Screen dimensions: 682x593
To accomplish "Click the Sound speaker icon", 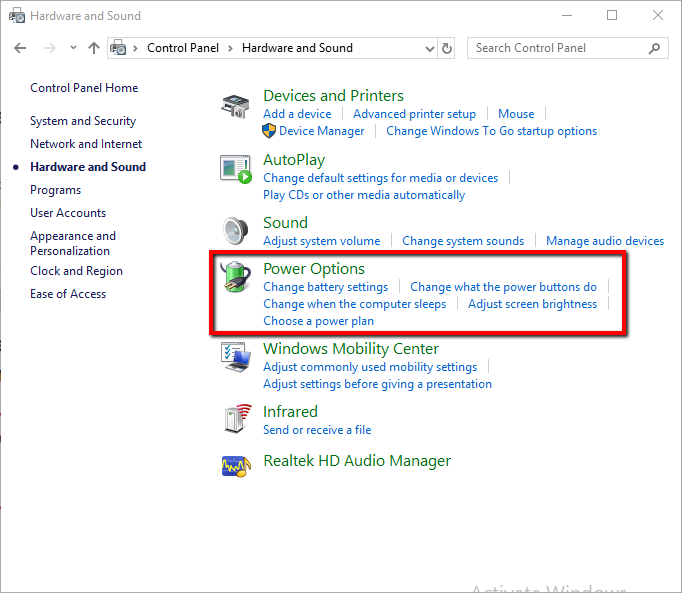I will (x=235, y=231).
